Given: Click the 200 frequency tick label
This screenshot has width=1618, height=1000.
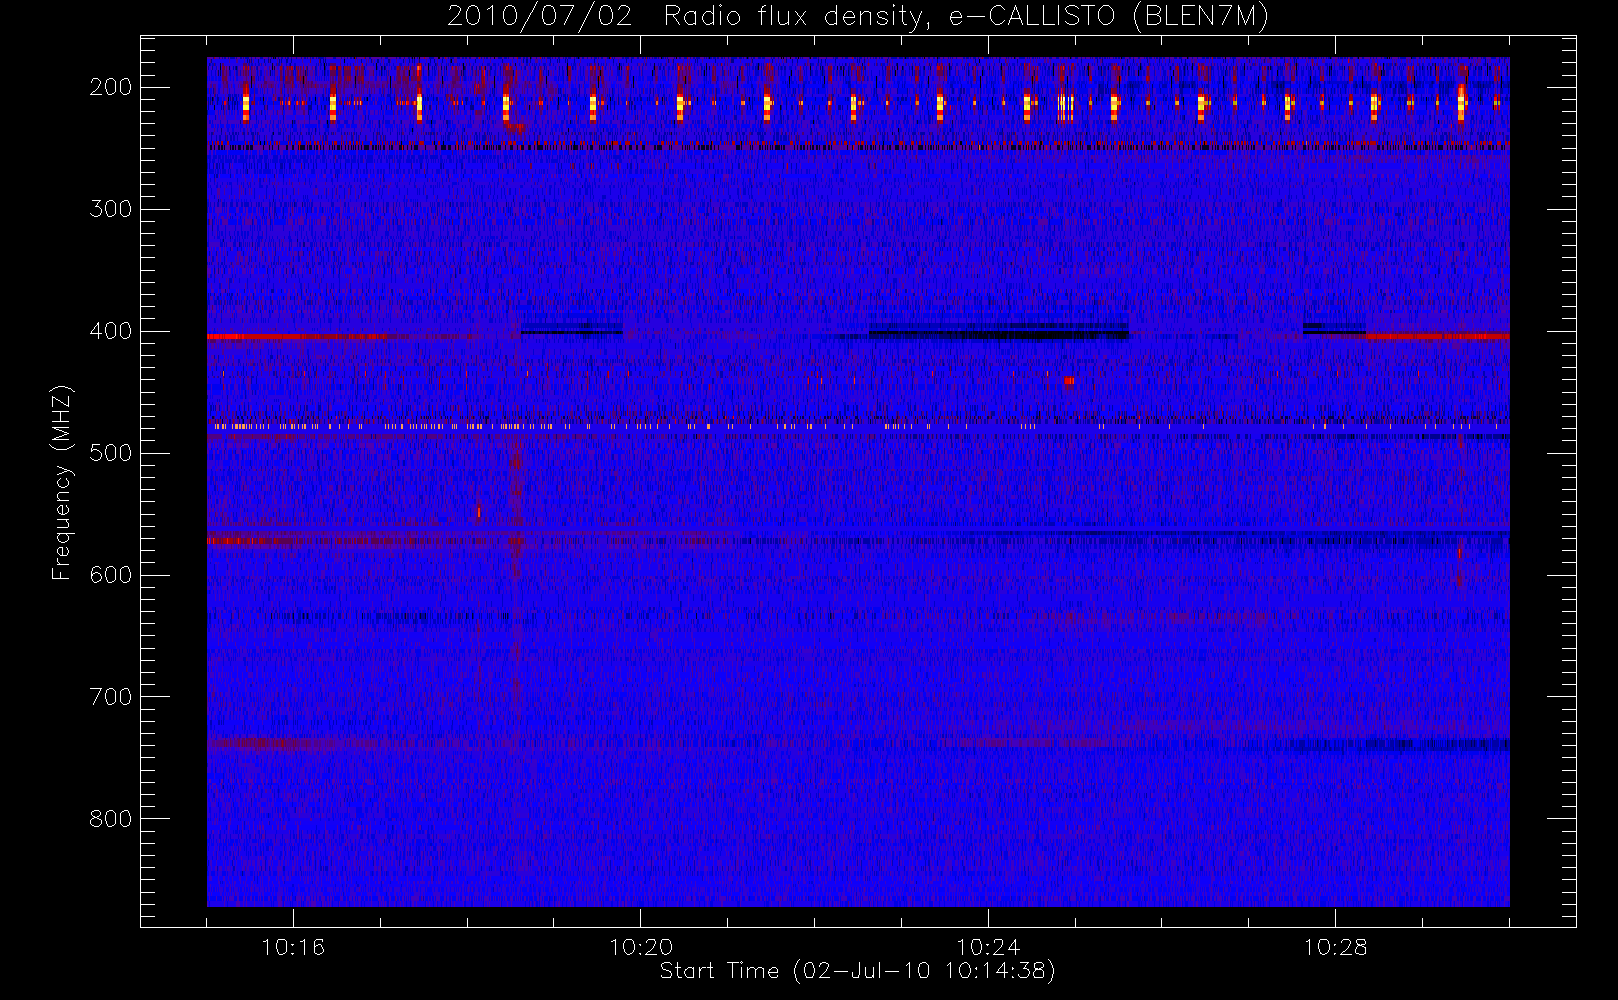Looking at the screenshot, I should [x=110, y=87].
